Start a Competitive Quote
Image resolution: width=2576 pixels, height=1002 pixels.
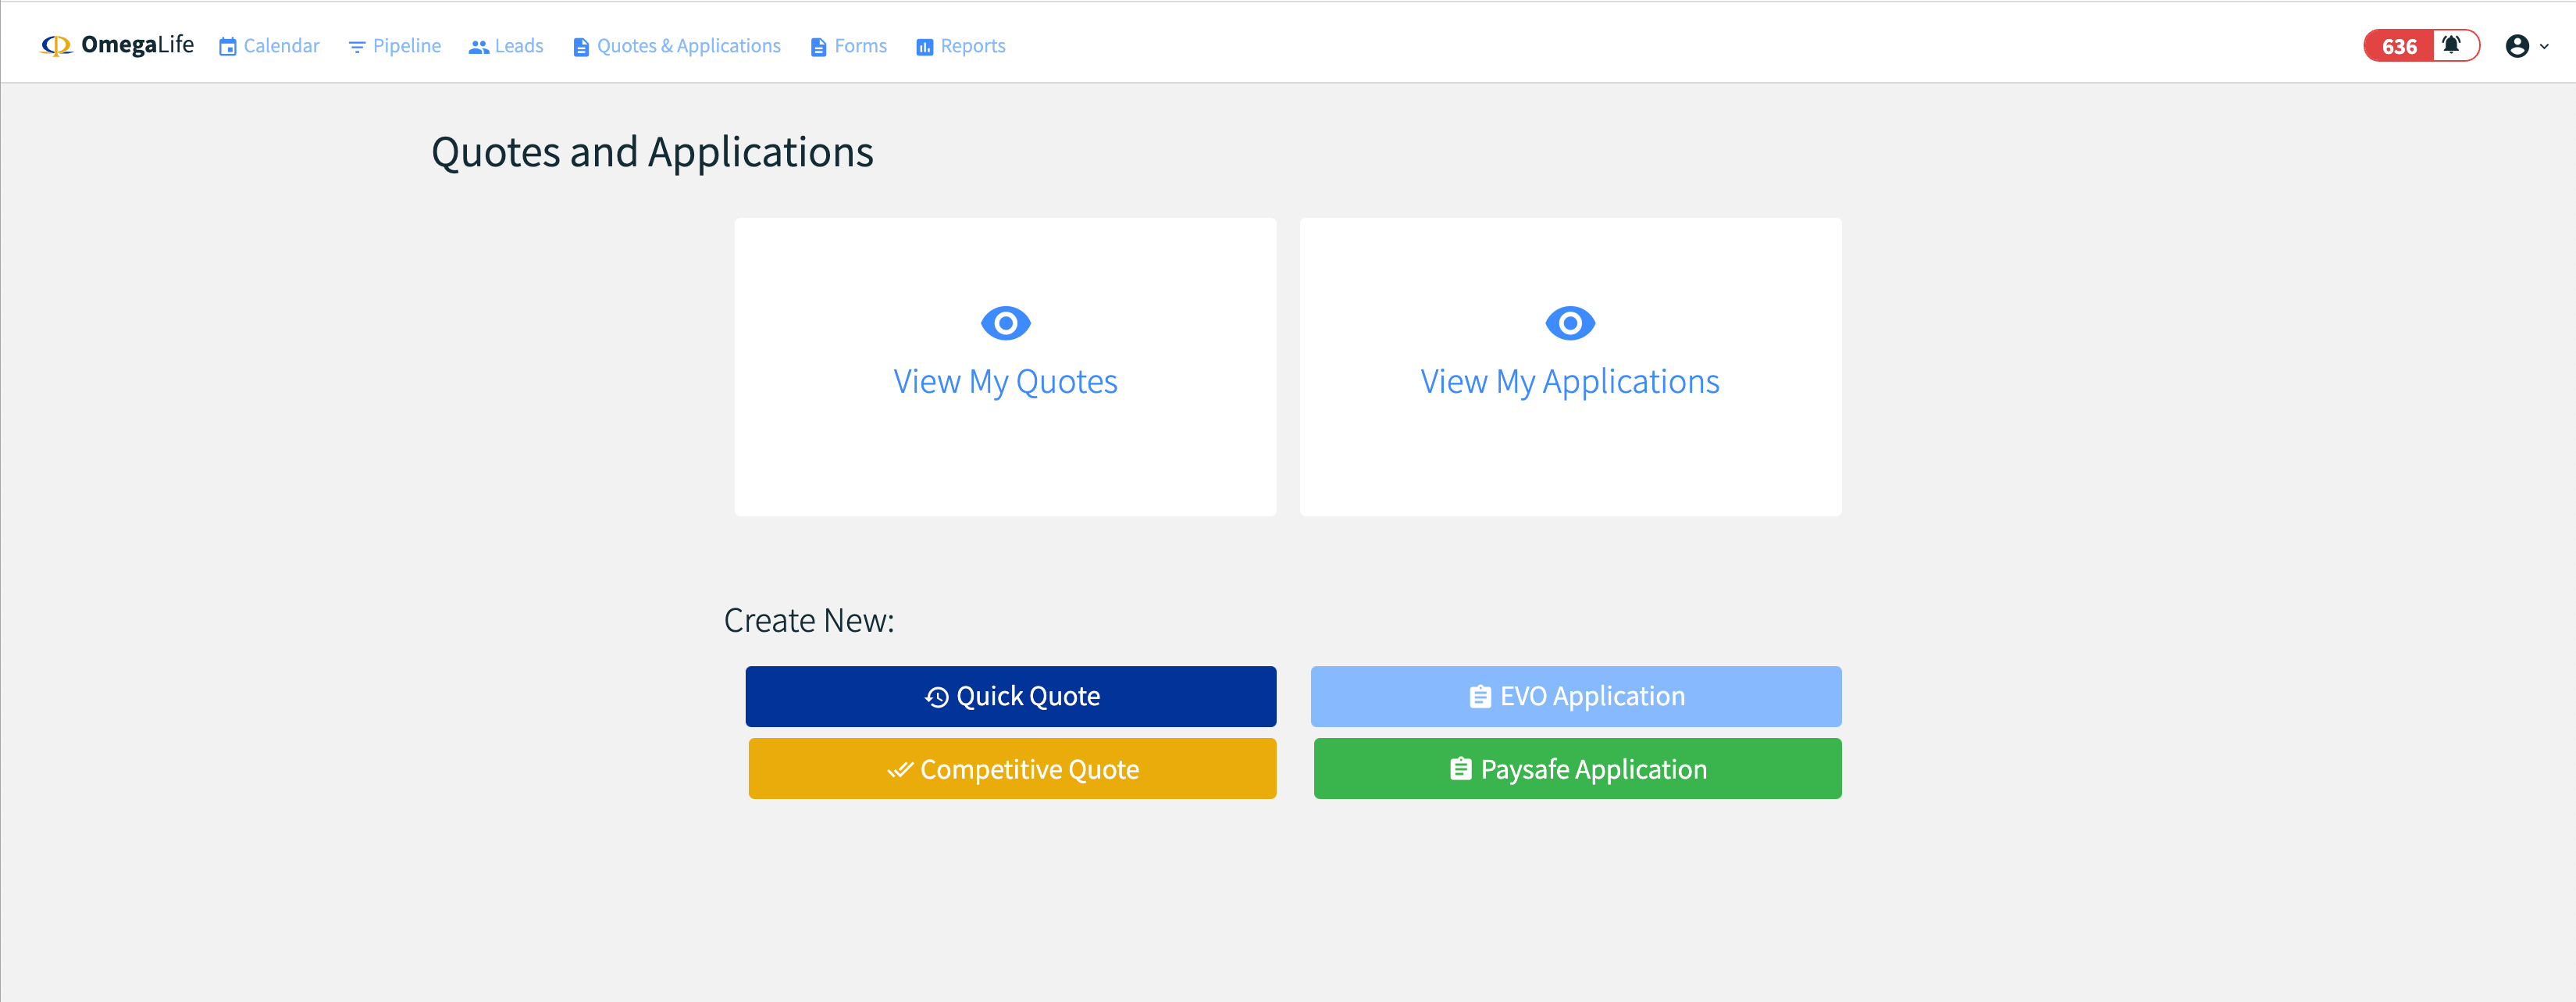click(1012, 768)
